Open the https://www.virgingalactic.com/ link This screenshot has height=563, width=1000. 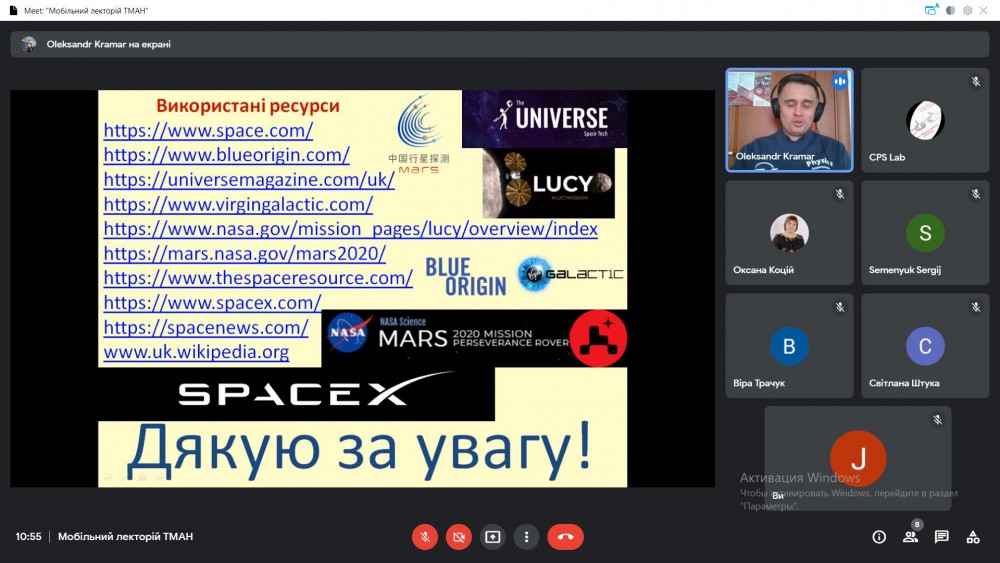pos(238,205)
